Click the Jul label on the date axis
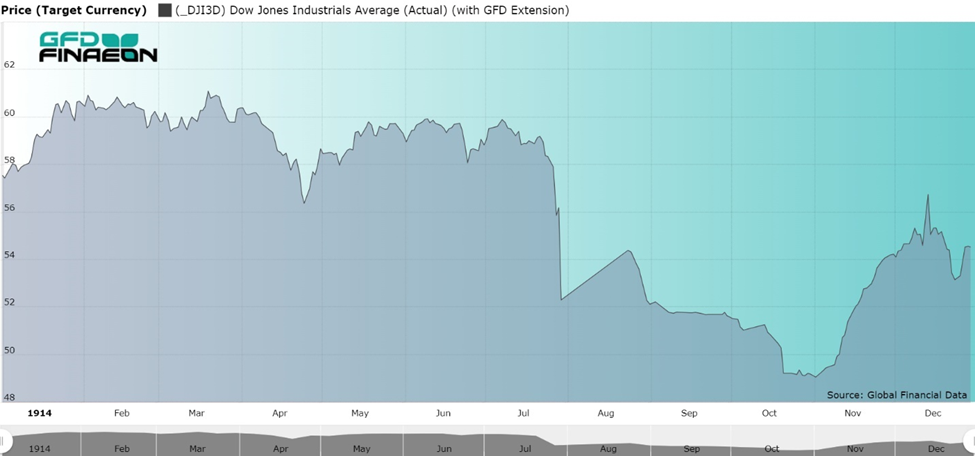The width and height of the screenshot is (975, 456). 524,413
